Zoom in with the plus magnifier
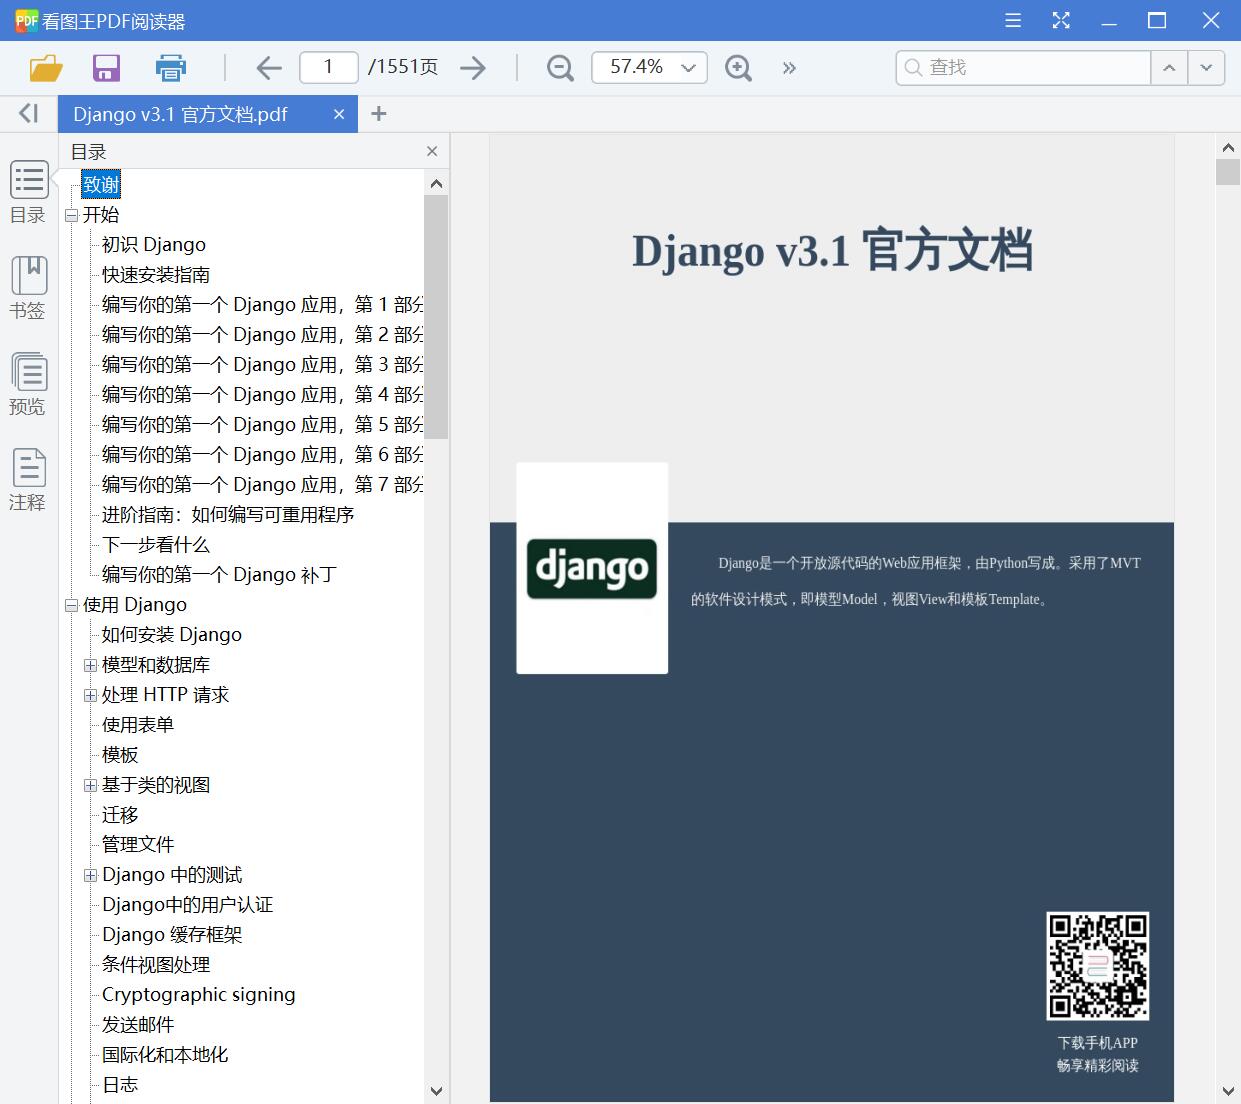This screenshot has height=1104, width=1241. (738, 68)
